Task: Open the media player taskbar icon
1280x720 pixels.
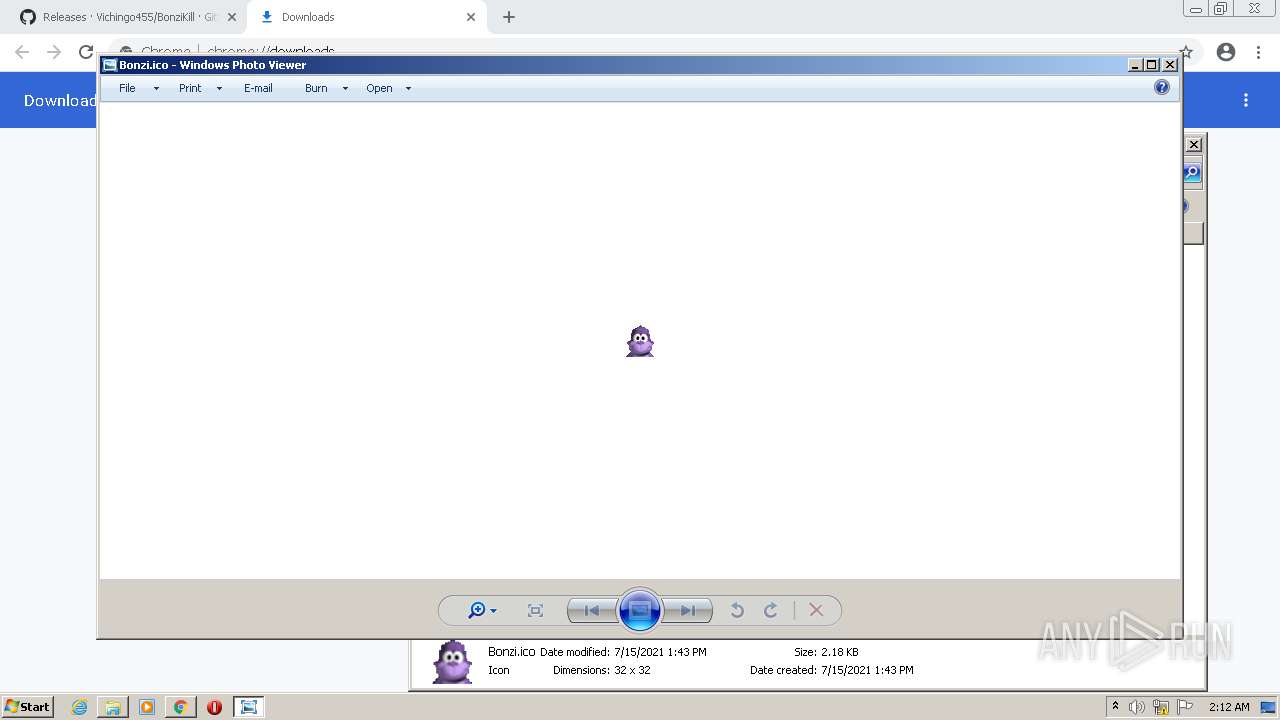Action: 147,707
